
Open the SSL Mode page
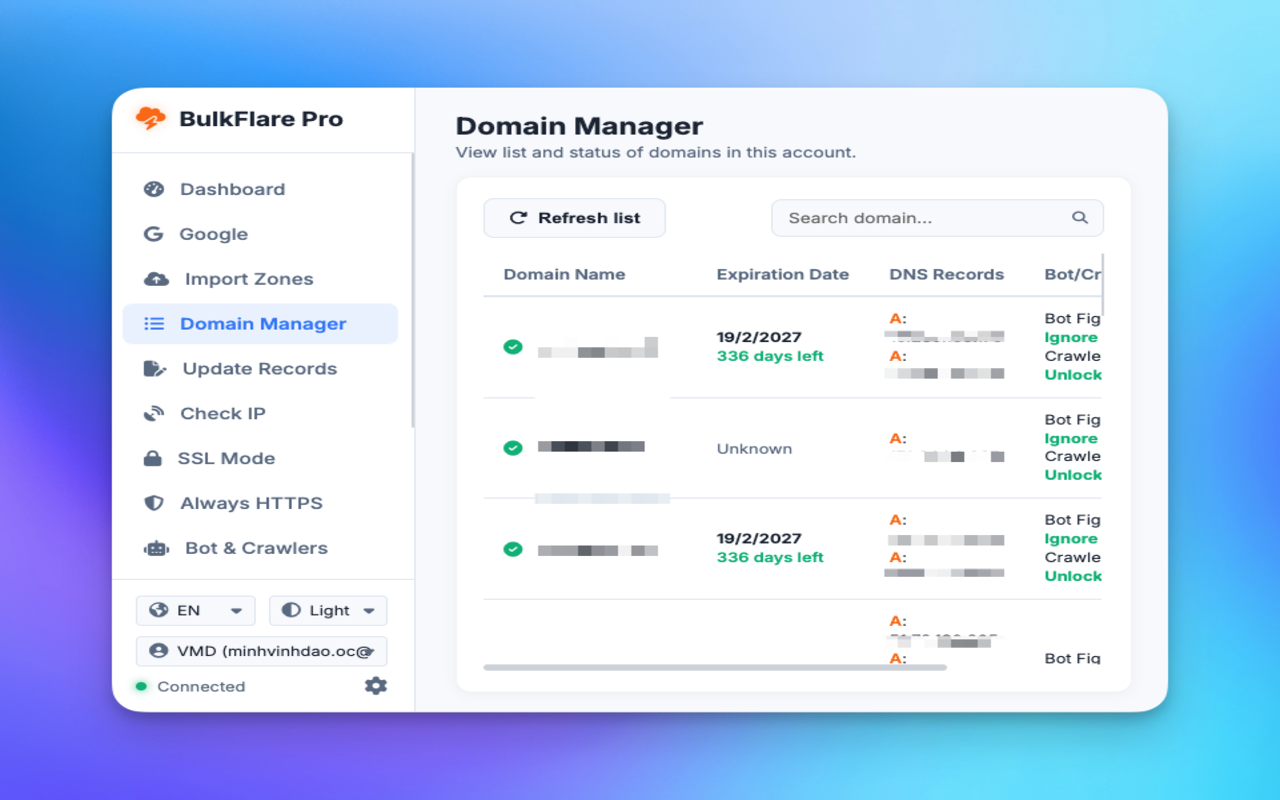[260, 459]
